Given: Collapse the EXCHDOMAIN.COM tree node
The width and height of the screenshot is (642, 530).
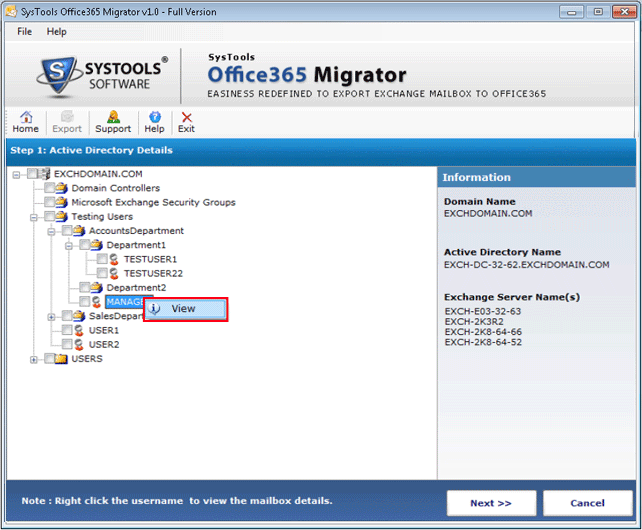Looking at the screenshot, I should [x=16, y=175].
